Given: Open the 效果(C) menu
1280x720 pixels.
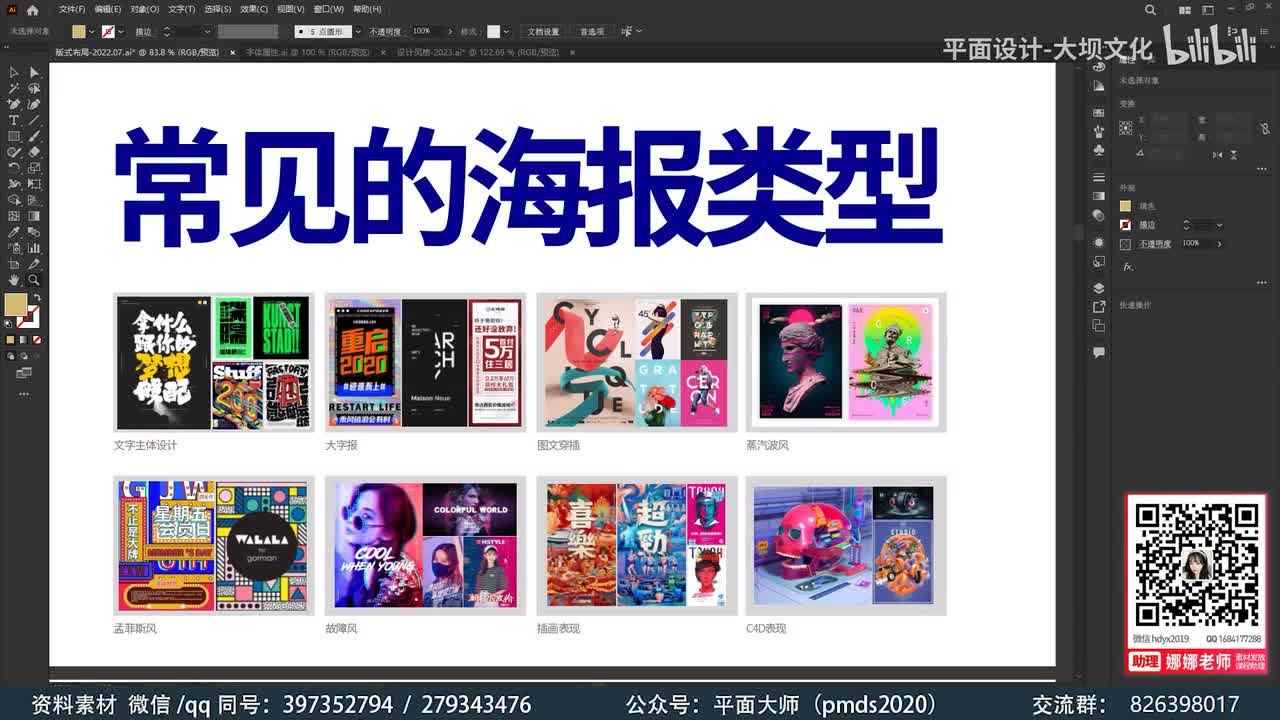Looking at the screenshot, I should tap(253, 9).
